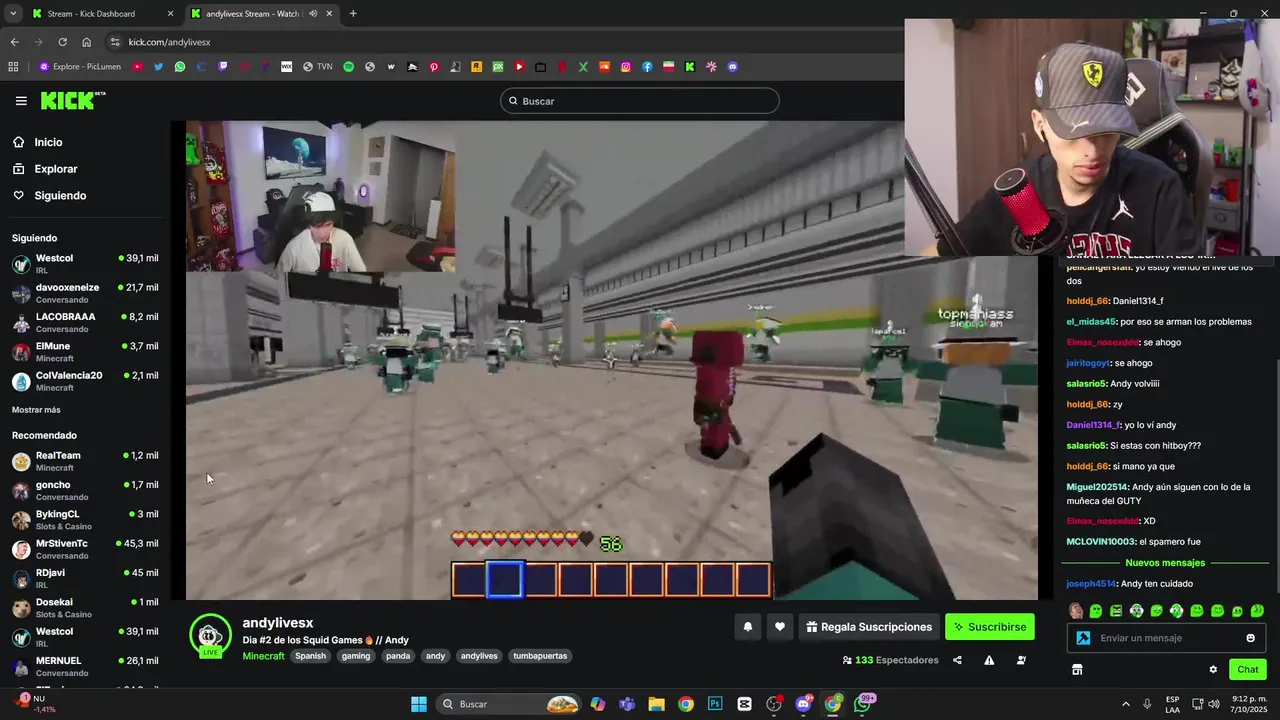
Task: Open a new browser tab
Action: tap(353, 14)
